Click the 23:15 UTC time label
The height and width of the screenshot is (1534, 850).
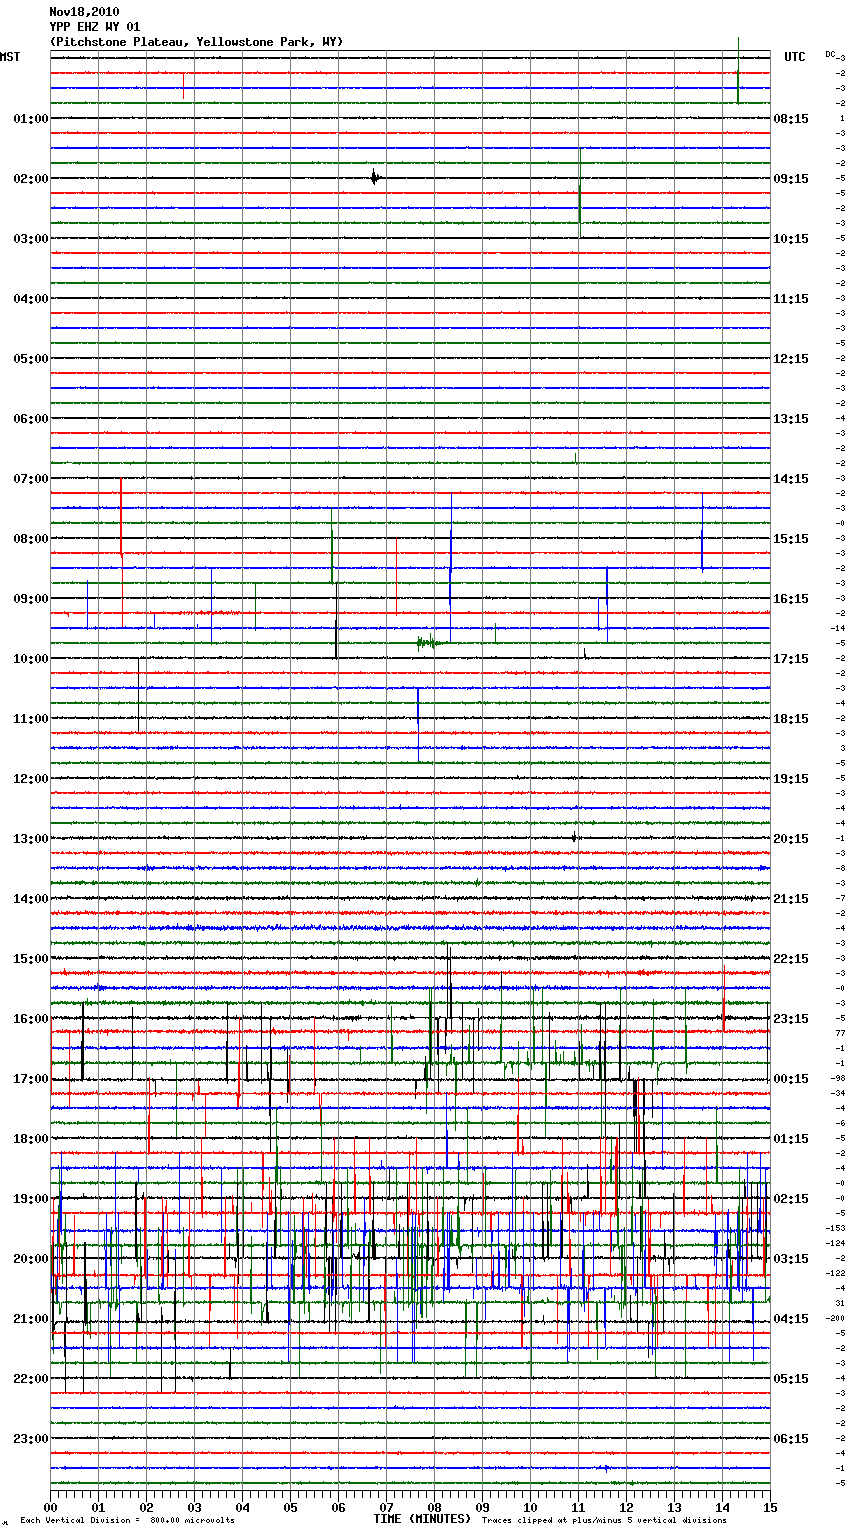791,1019
